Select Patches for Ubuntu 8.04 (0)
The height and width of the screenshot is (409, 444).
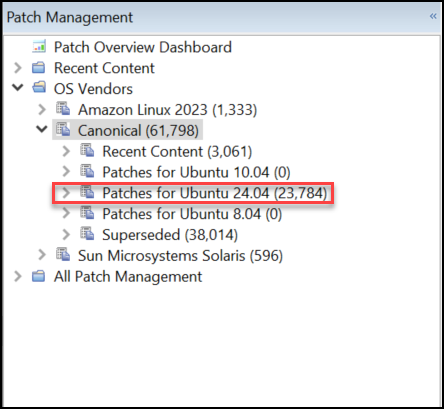[192, 214]
